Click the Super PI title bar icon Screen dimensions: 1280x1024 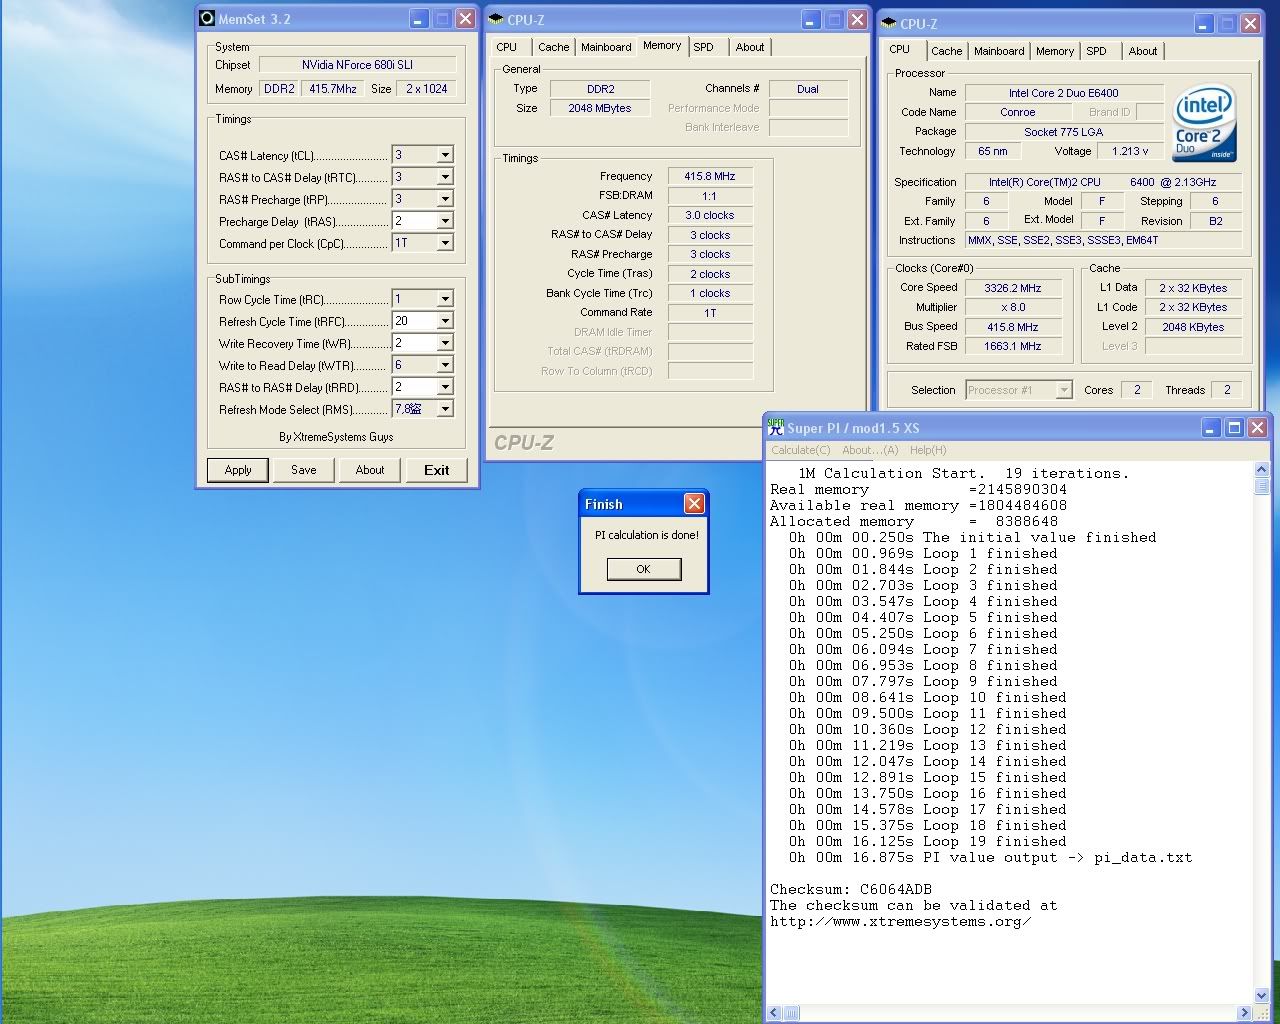point(776,427)
